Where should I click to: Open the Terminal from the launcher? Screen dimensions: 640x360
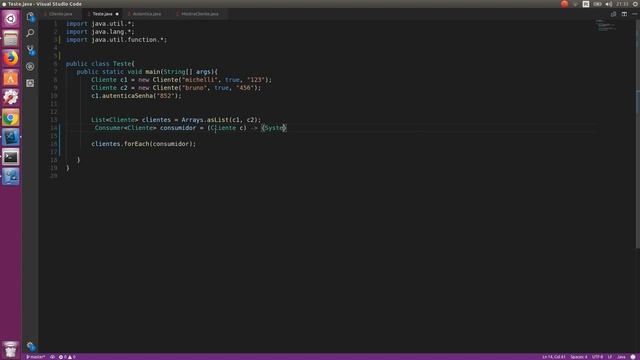click(11, 157)
